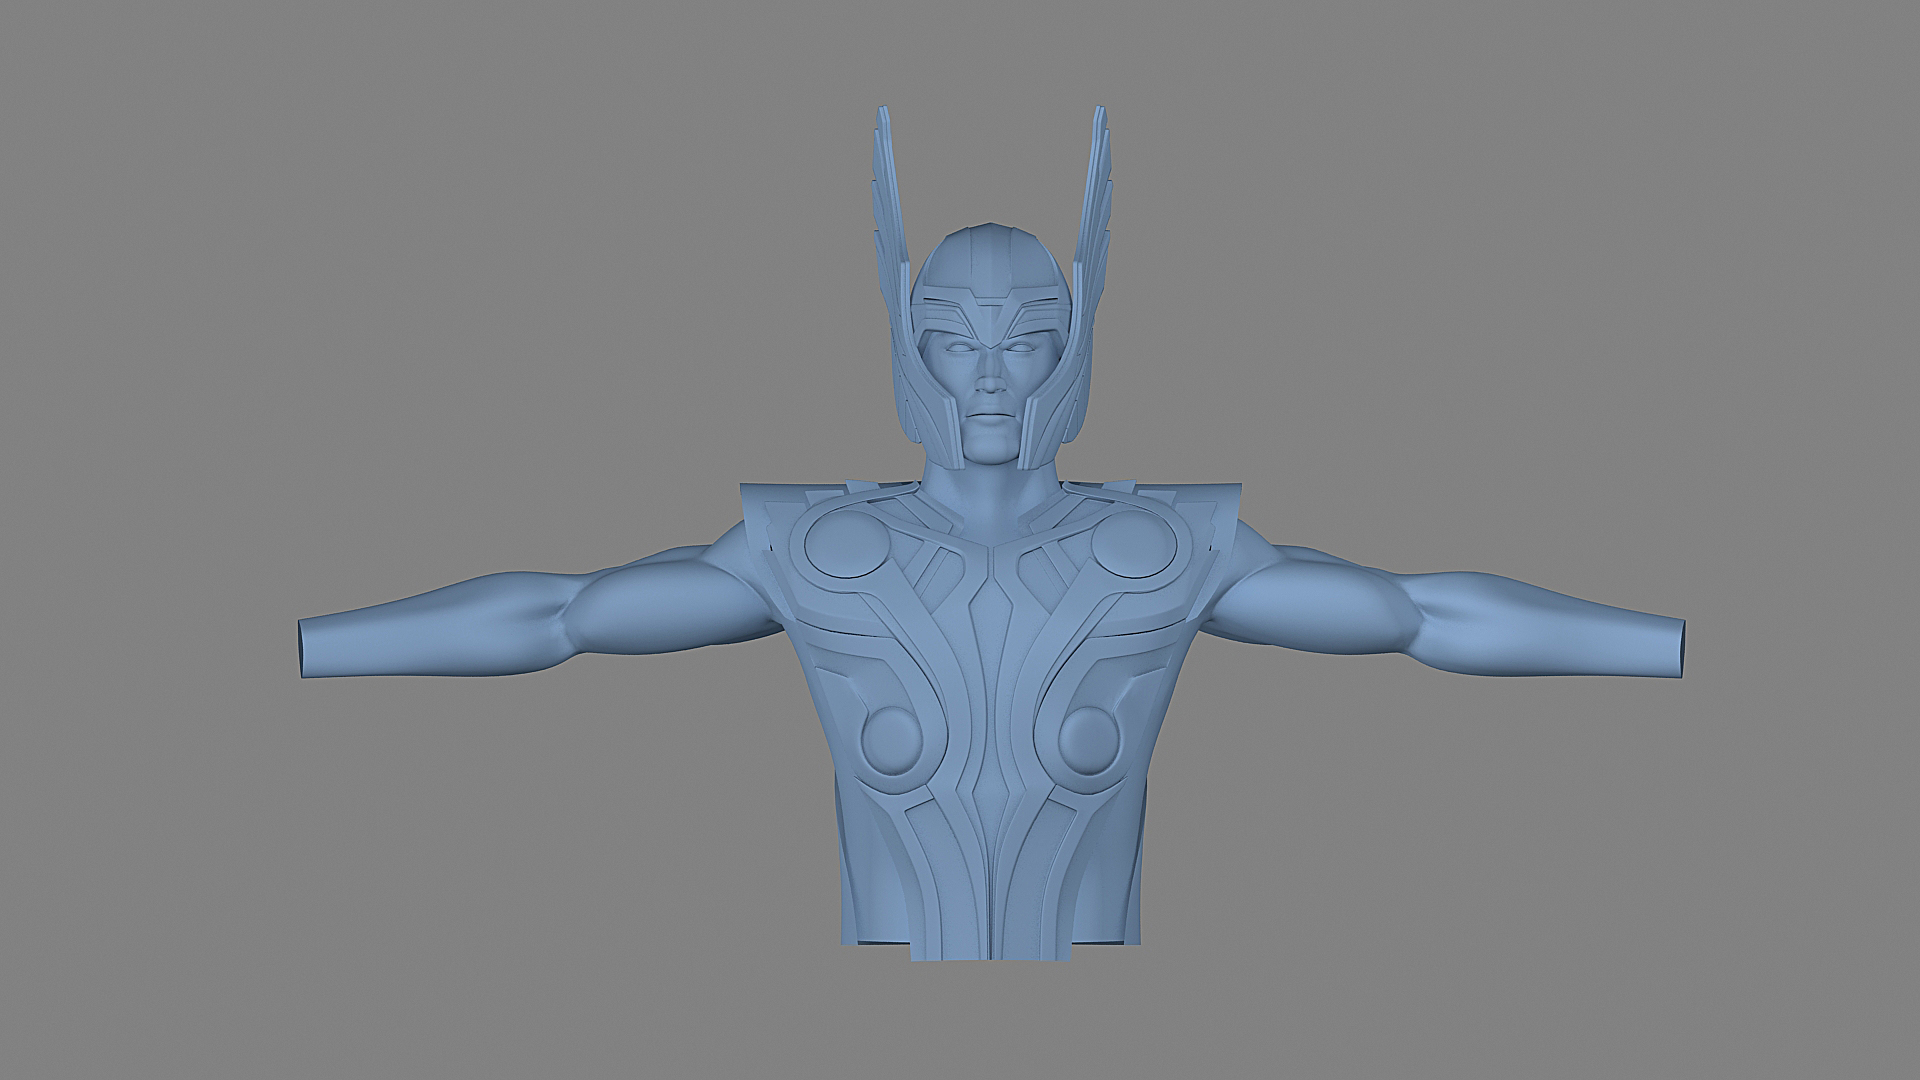Viewport: 1920px width, 1080px height.
Task: Click the character's mouth
Action: pyautogui.click(x=989, y=414)
